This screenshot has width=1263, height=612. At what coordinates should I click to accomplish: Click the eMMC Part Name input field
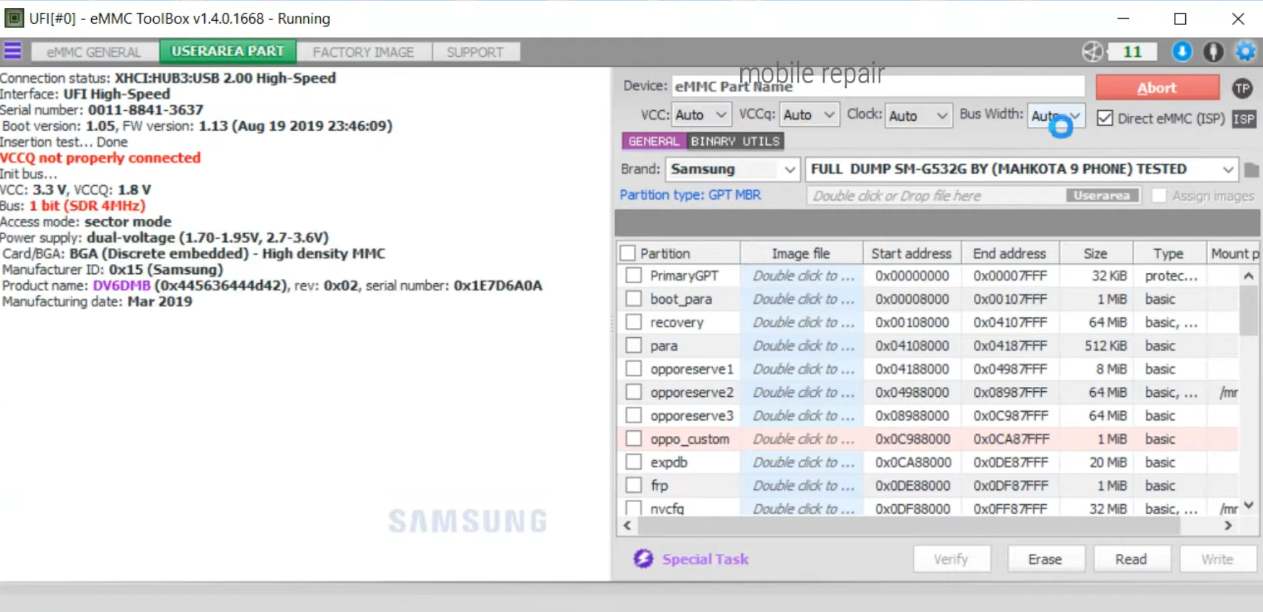pyautogui.click(x=878, y=87)
